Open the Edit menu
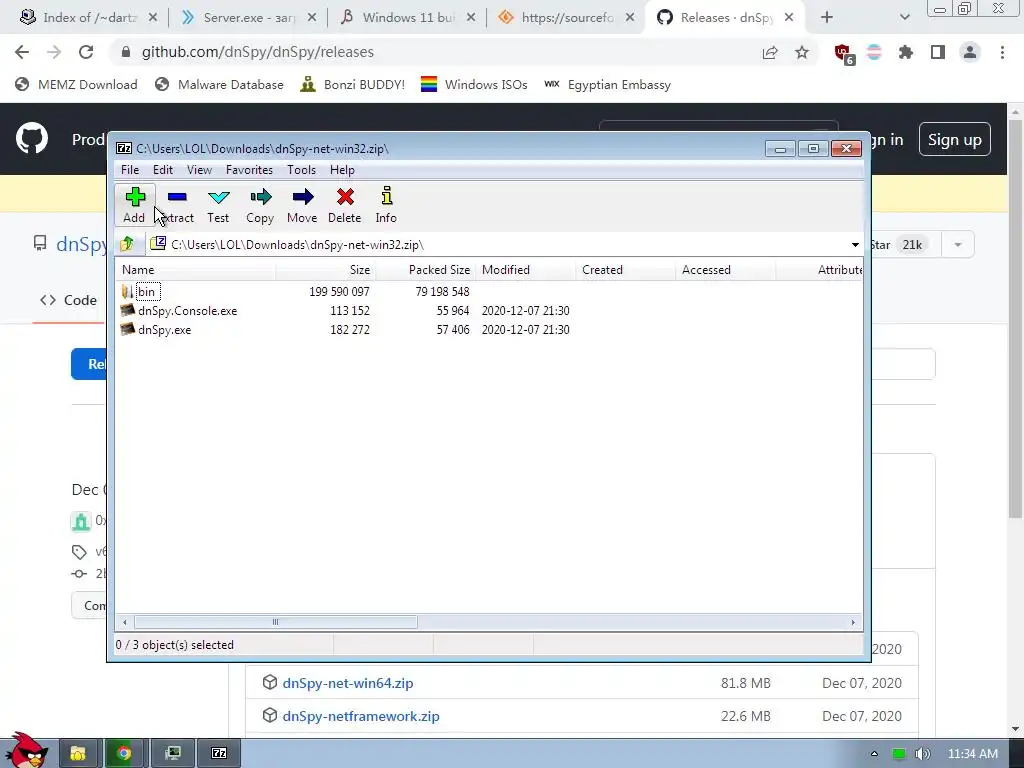Viewport: 1024px width, 768px height. point(163,170)
